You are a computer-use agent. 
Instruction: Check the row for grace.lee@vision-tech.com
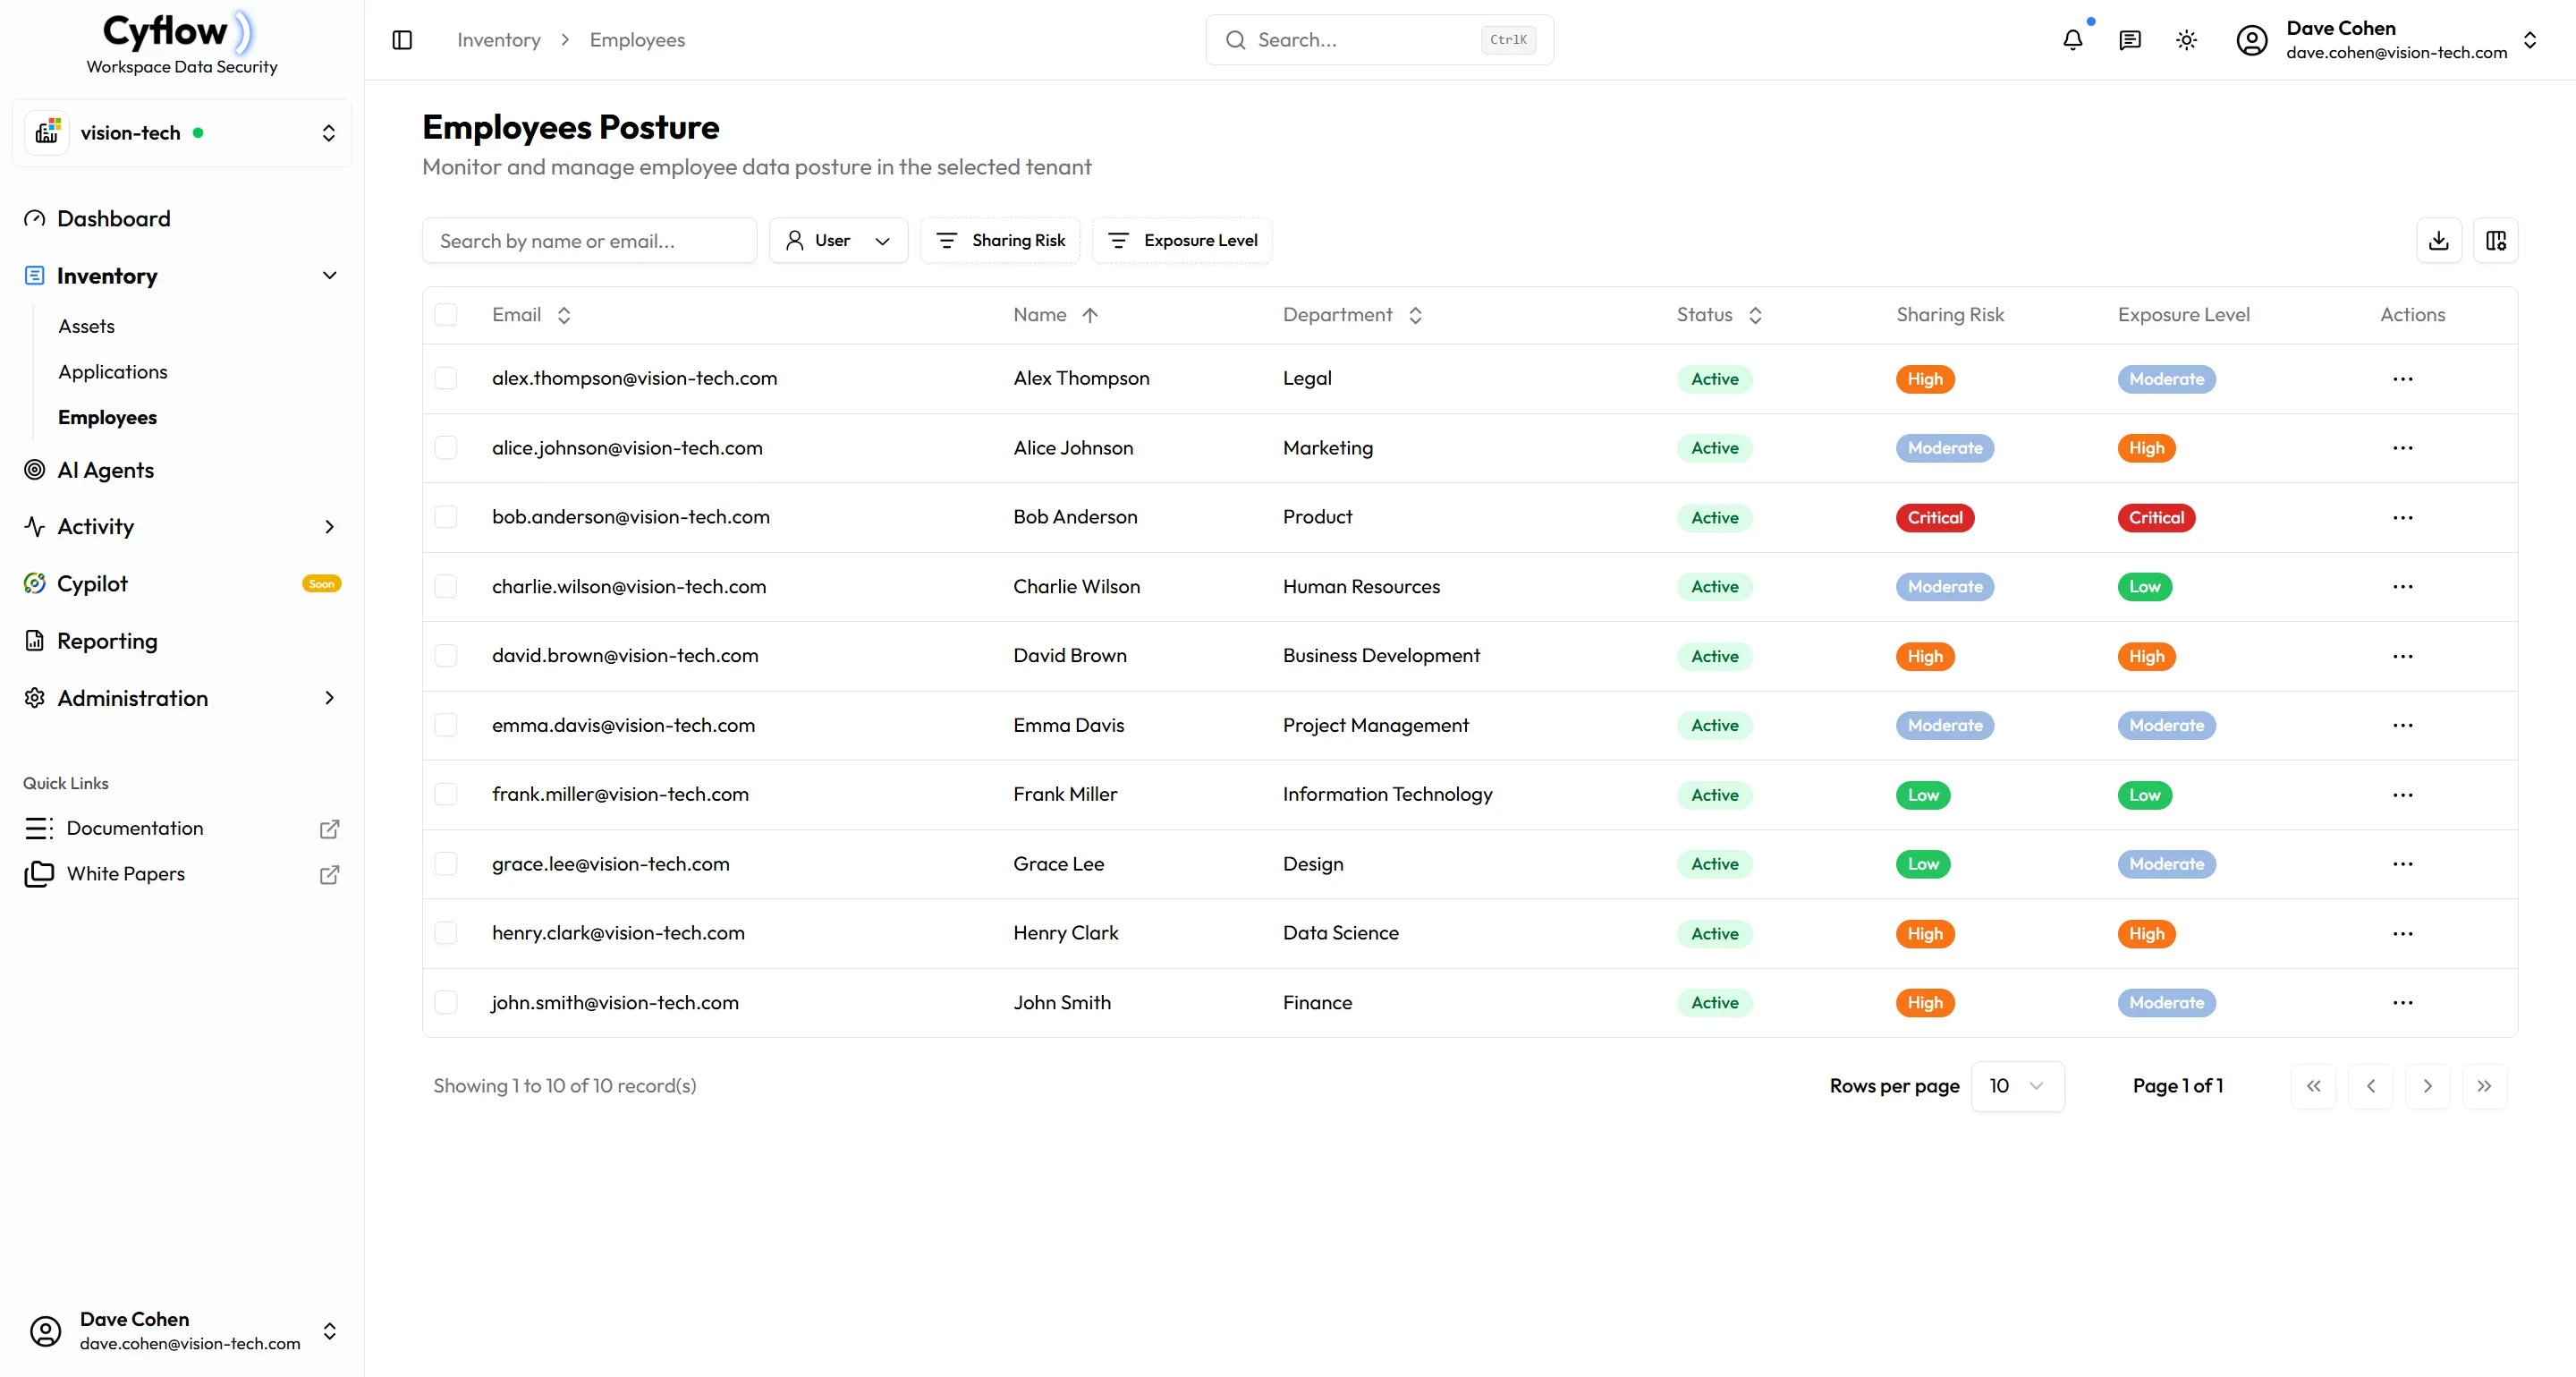click(447, 864)
